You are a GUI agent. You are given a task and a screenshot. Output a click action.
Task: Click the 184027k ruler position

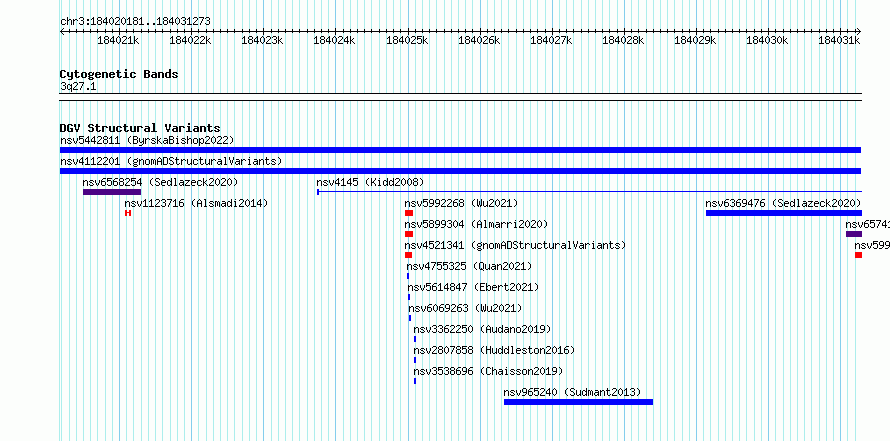pos(551,40)
